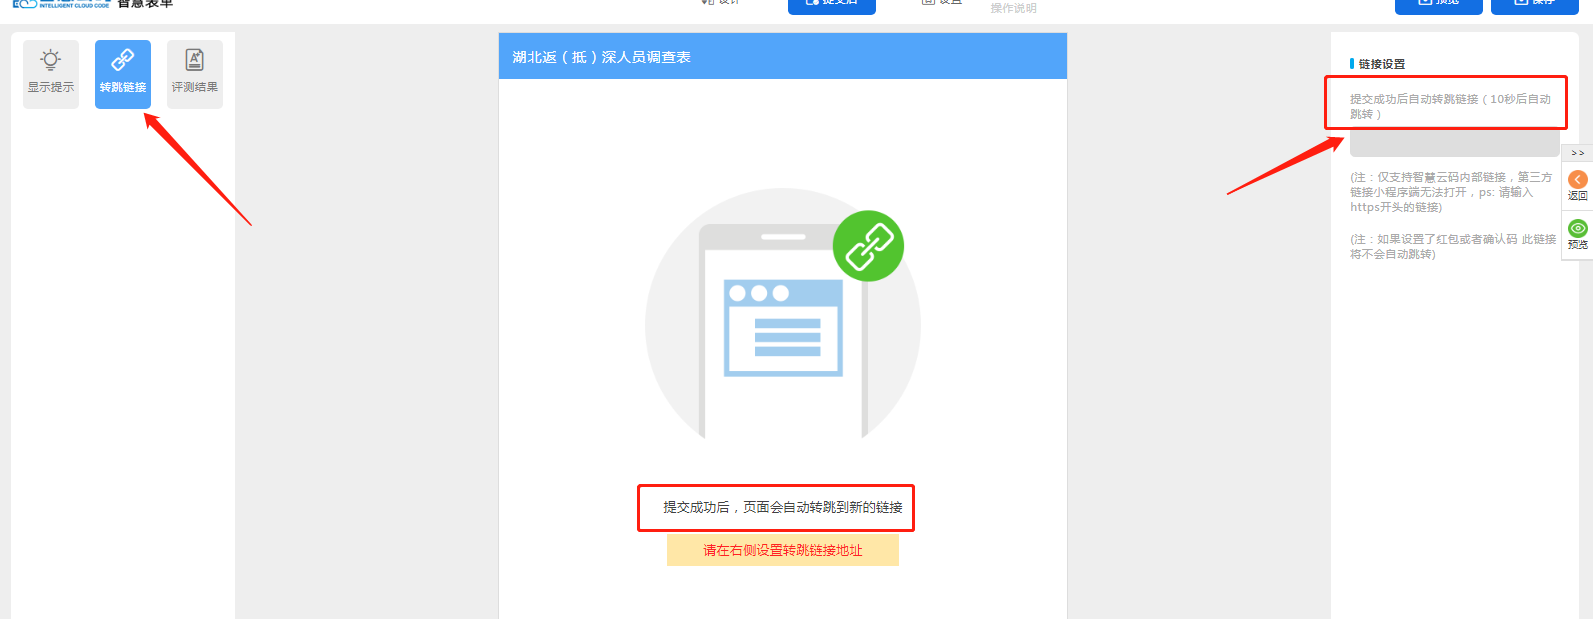Click the yellow 请在右侧设置转跳链接地址 banner
The height and width of the screenshot is (619, 1593).
783,550
